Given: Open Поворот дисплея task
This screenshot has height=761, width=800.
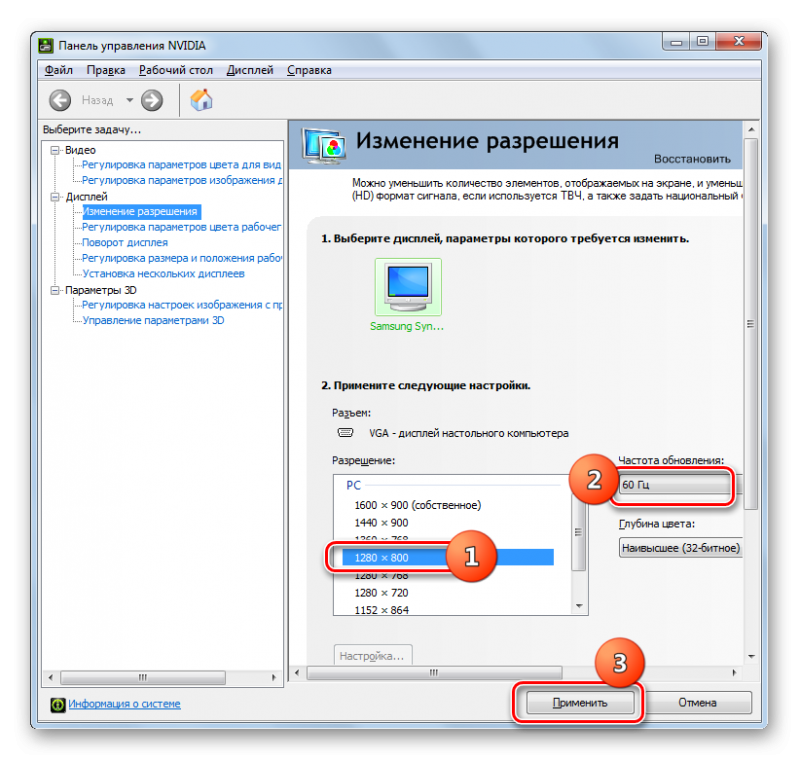Looking at the screenshot, I should point(125,243).
